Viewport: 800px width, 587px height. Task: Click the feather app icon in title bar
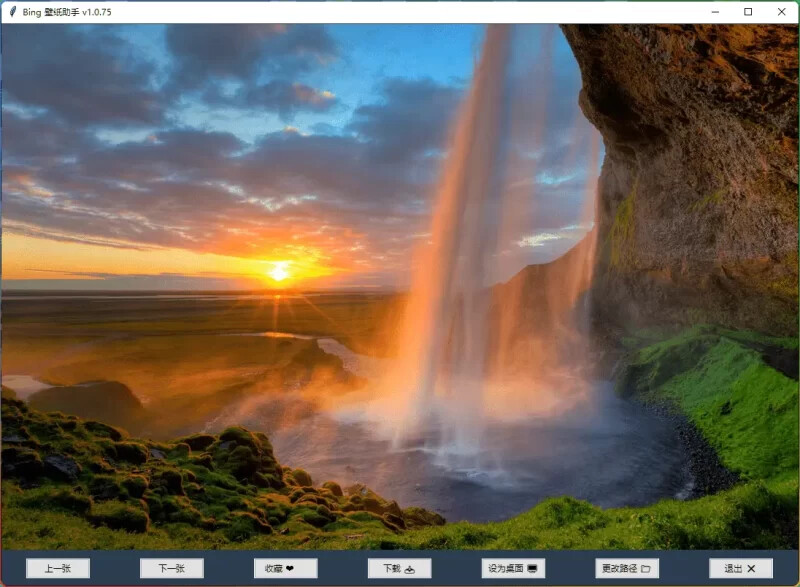(12, 12)
